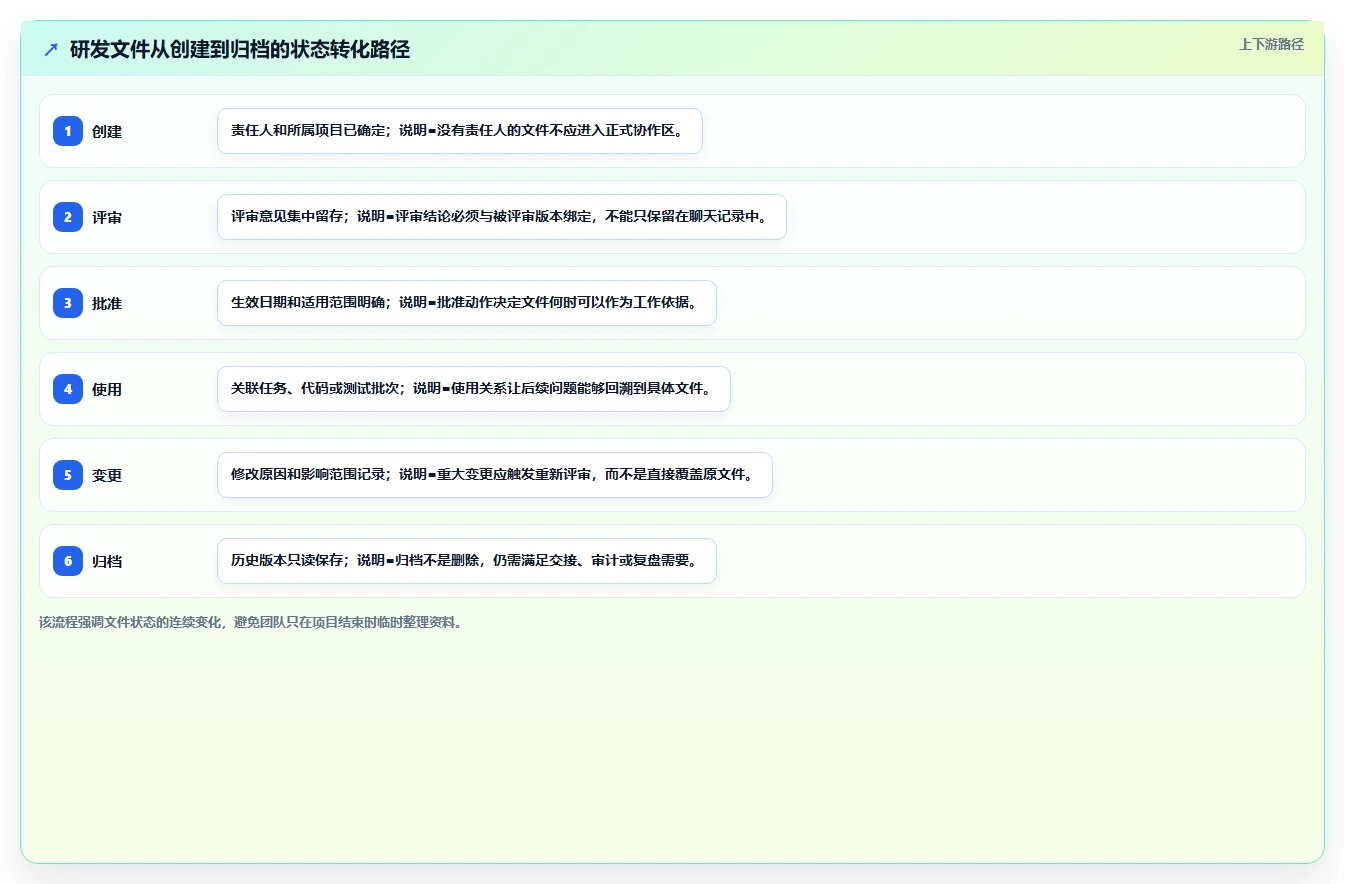Click step number badge 1
The height and width of the screenshot is (884, 1345).
[x=68, y=131]
